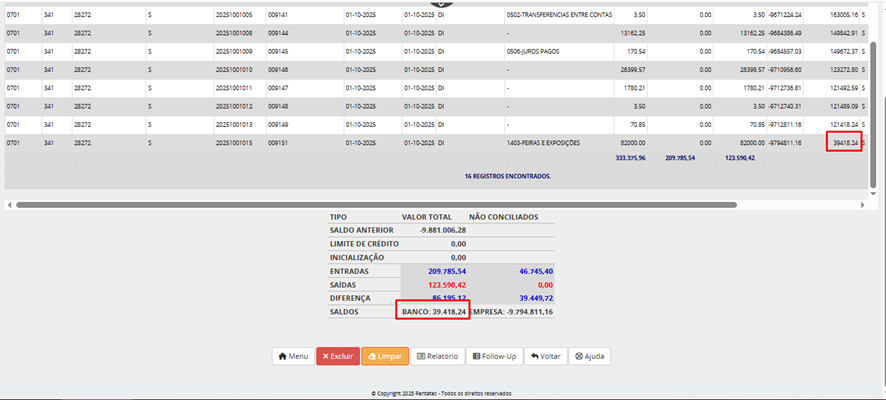Screen dimensions: 886x400
Task: Click the orange Limpar eraser button
Action: tap(385, 356)
